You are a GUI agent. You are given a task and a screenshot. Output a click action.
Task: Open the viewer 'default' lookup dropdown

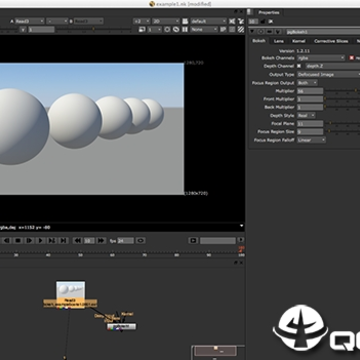pos(209,21)
